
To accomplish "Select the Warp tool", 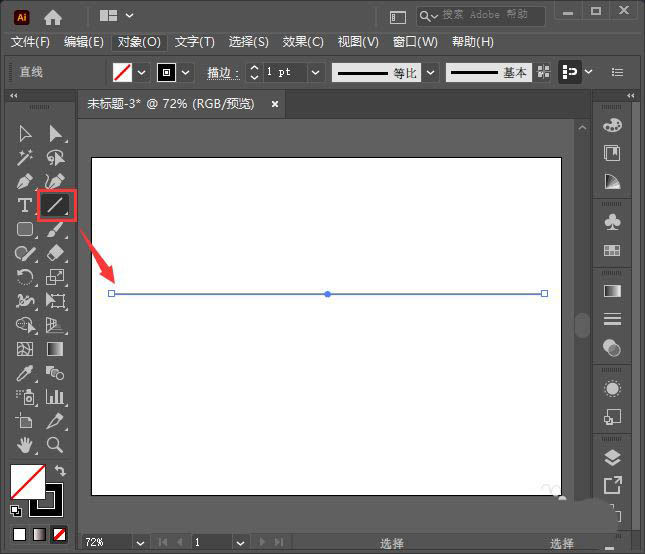I will point(25,301).
